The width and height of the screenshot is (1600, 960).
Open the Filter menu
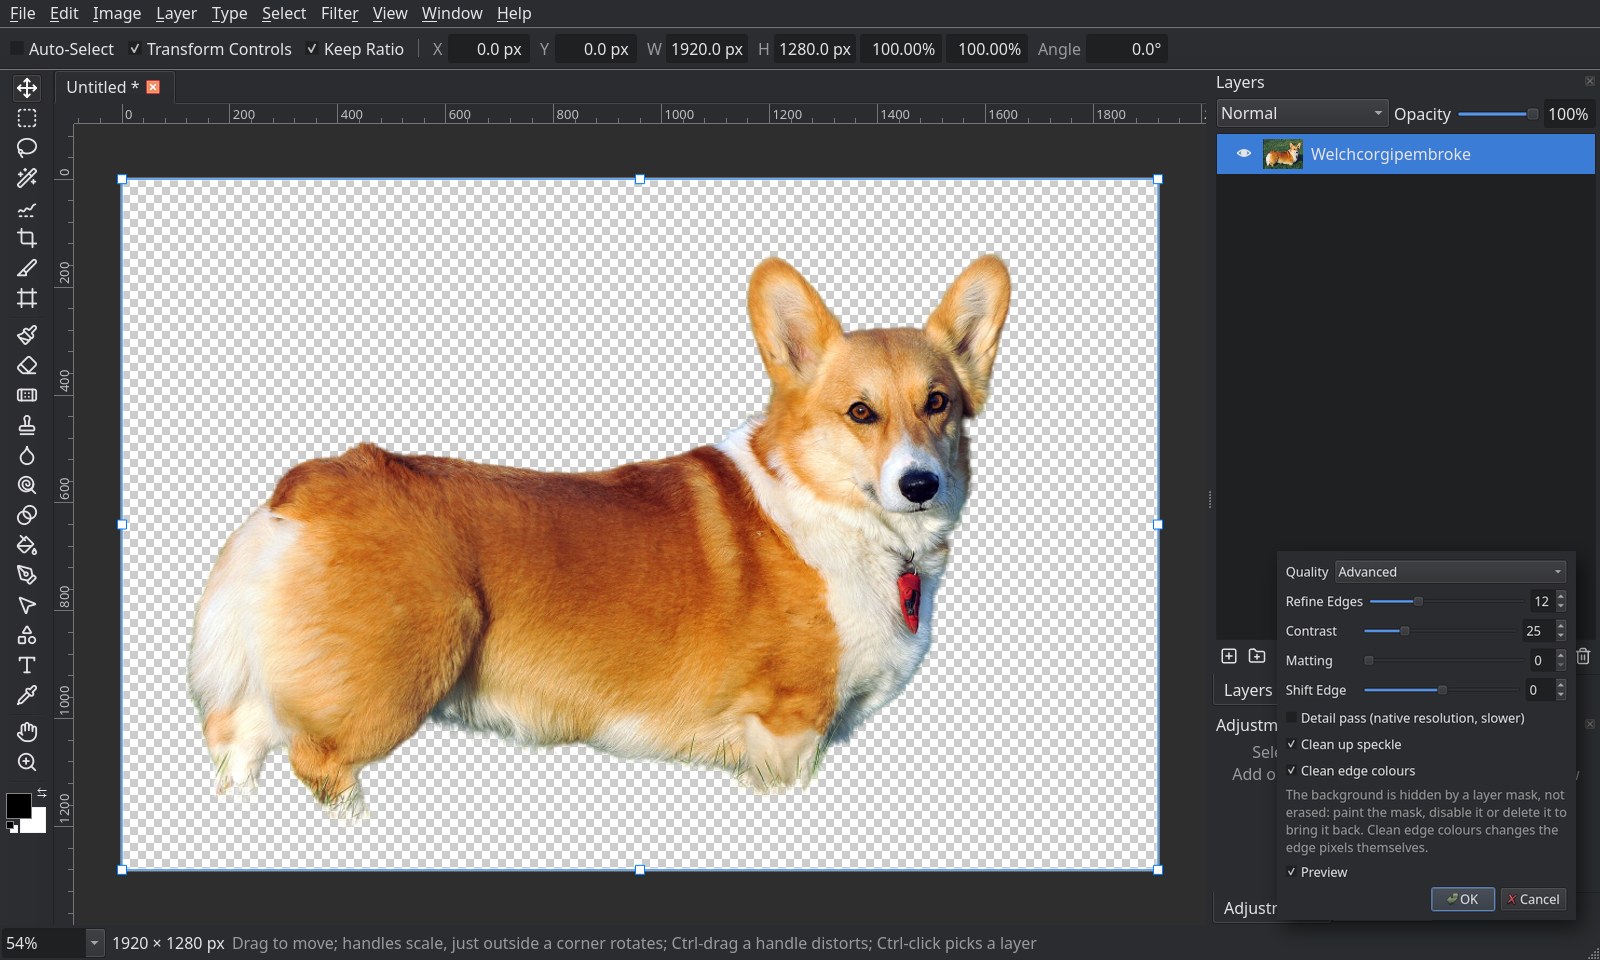[x=339, y=13]
